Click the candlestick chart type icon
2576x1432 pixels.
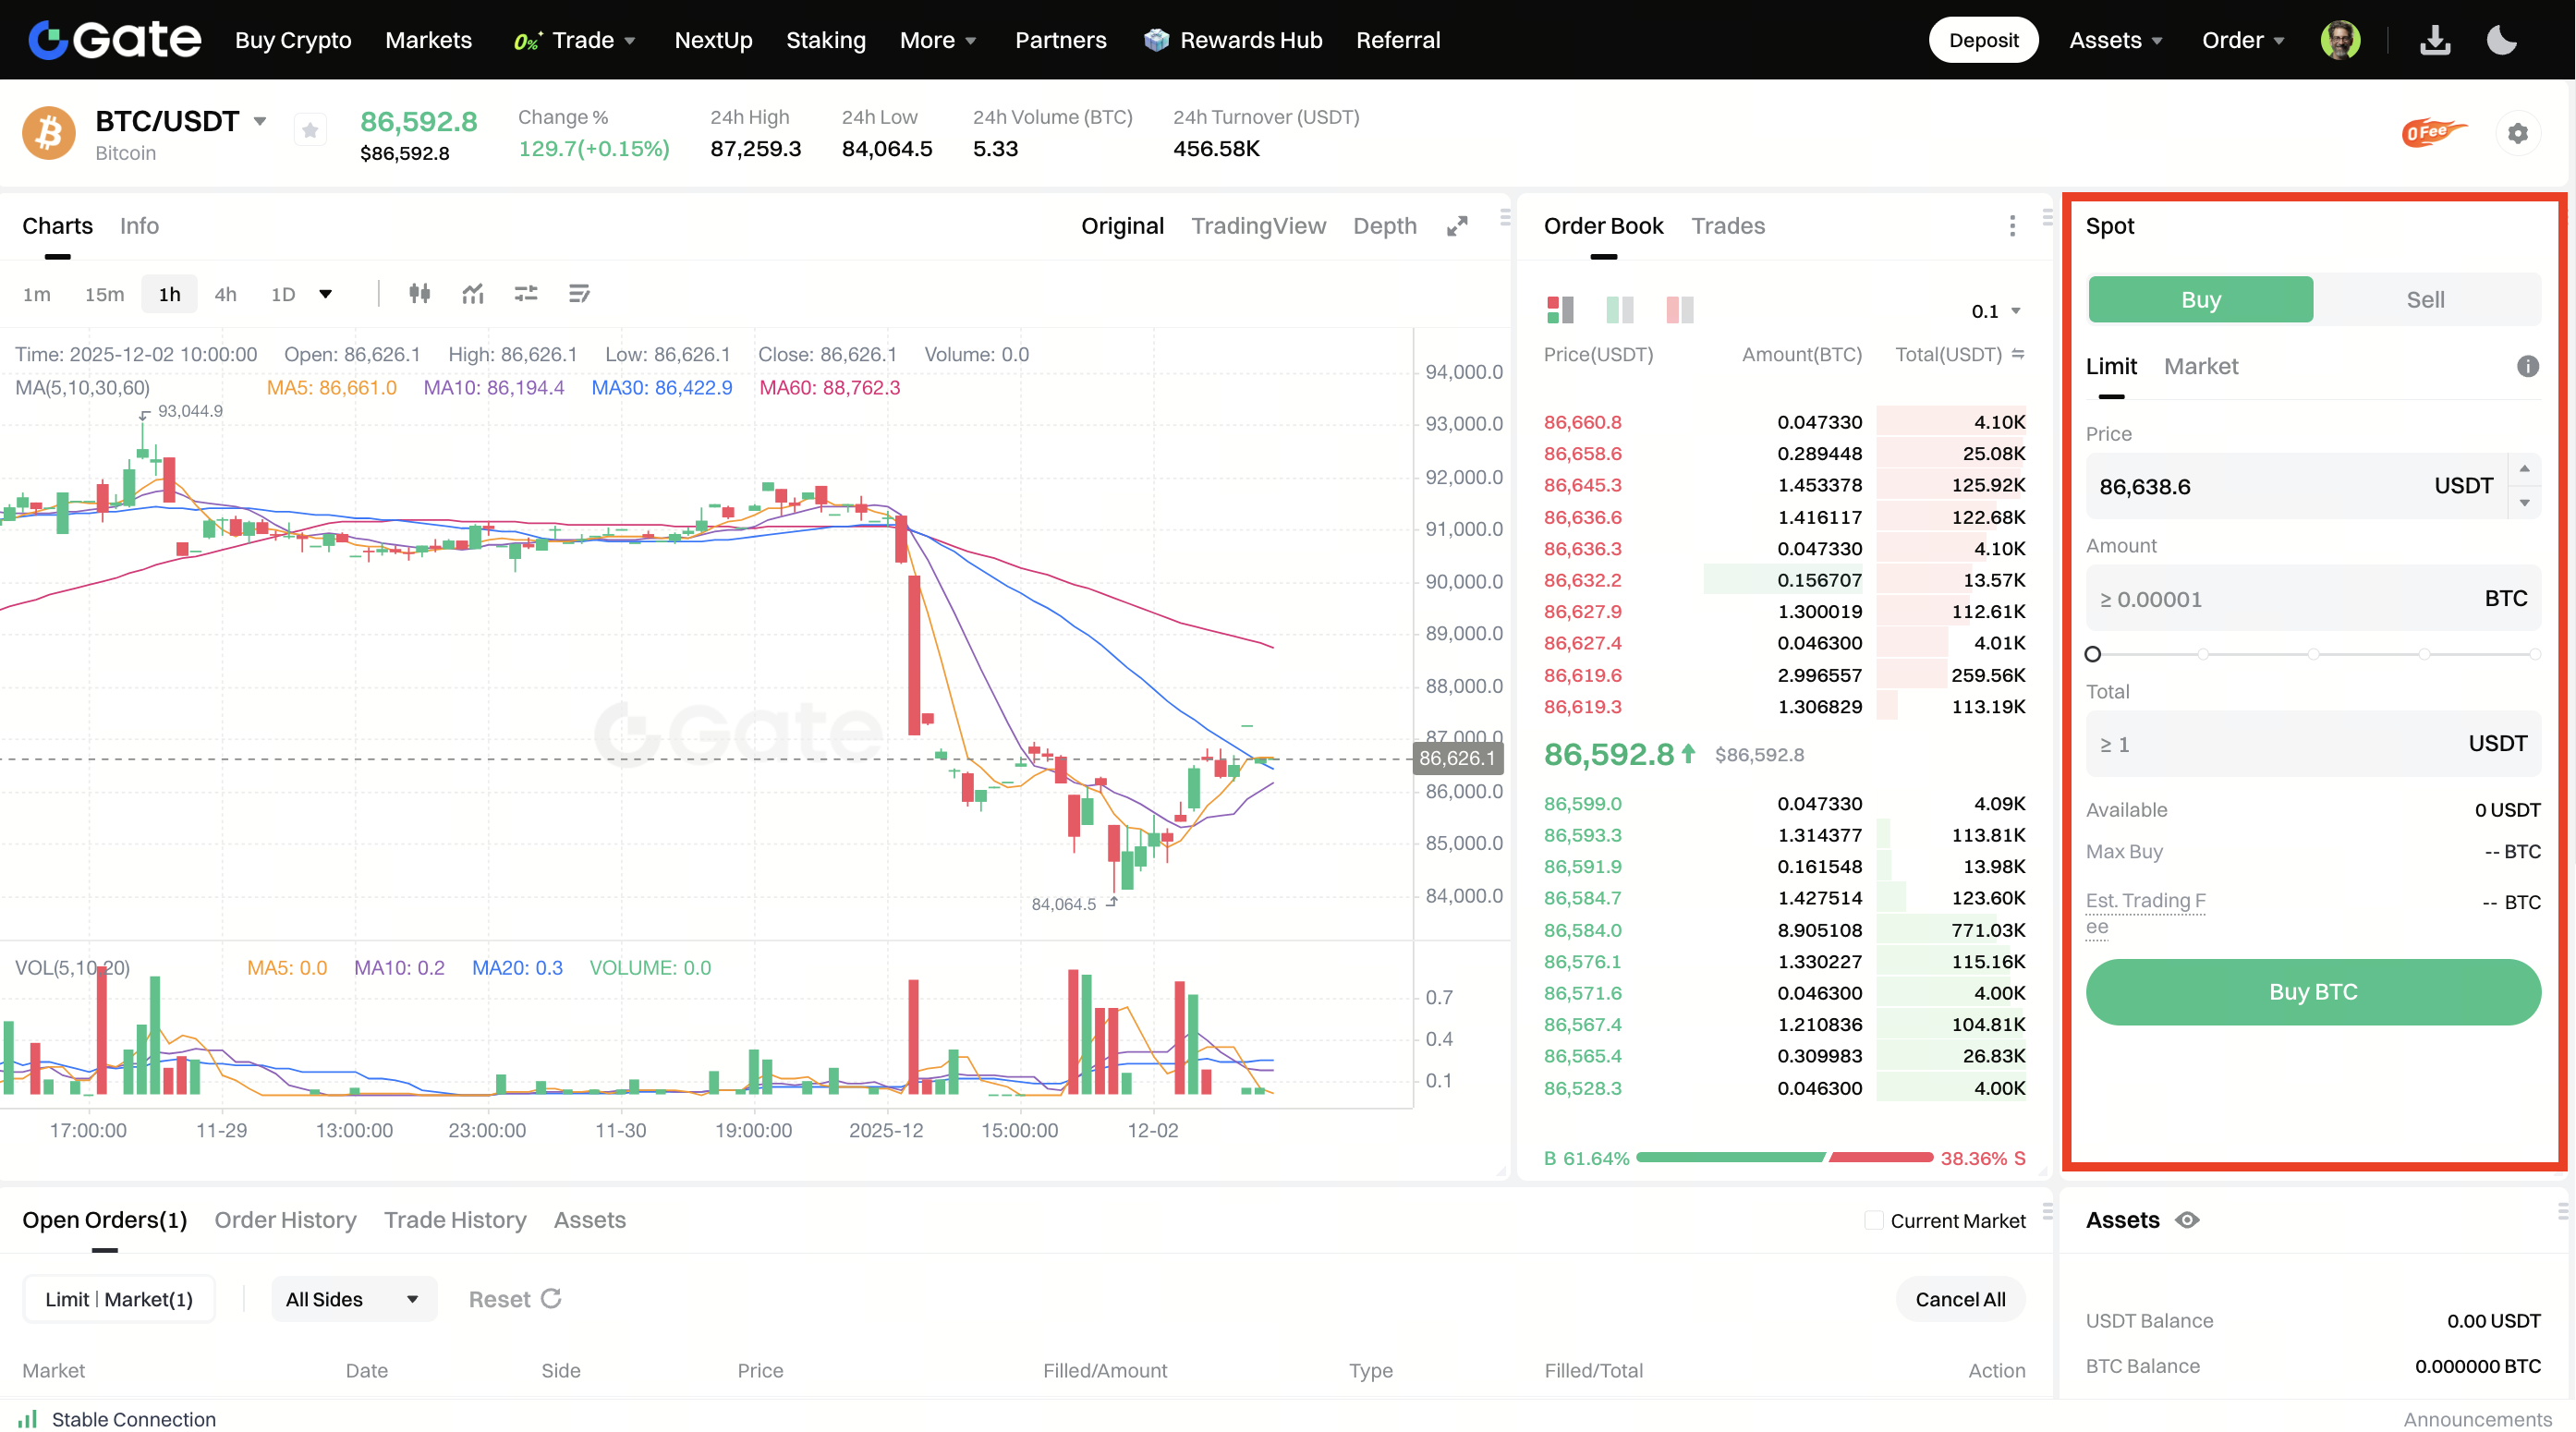tap(419, 294)
